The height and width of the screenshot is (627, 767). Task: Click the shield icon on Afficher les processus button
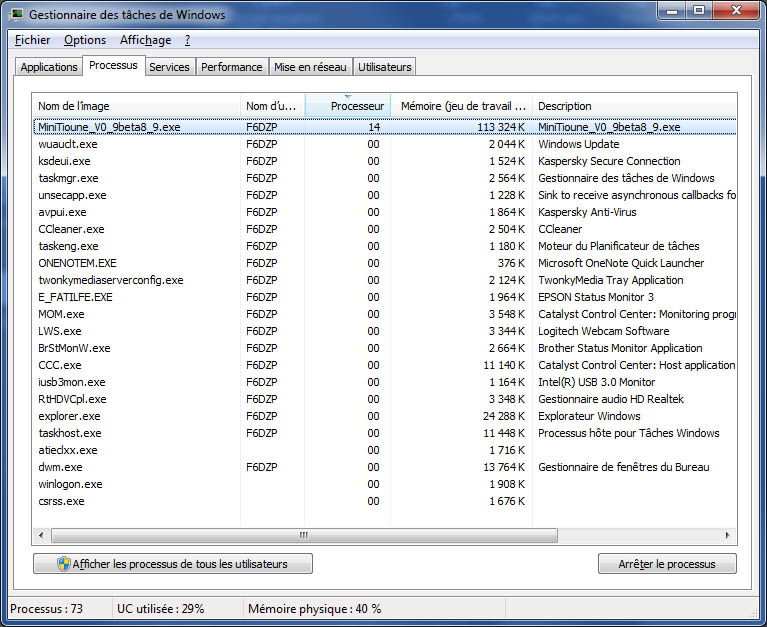coord(64,564)
